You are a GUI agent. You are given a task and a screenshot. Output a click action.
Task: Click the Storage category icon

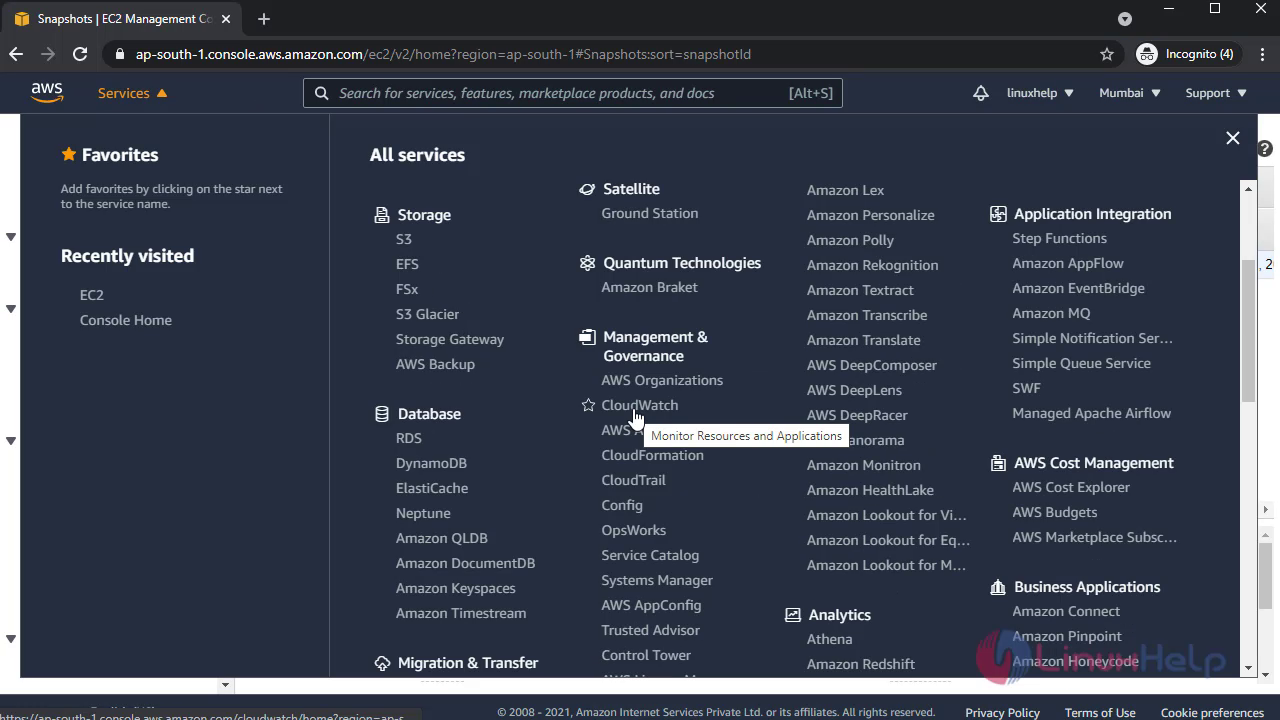(x=382, y=215)
